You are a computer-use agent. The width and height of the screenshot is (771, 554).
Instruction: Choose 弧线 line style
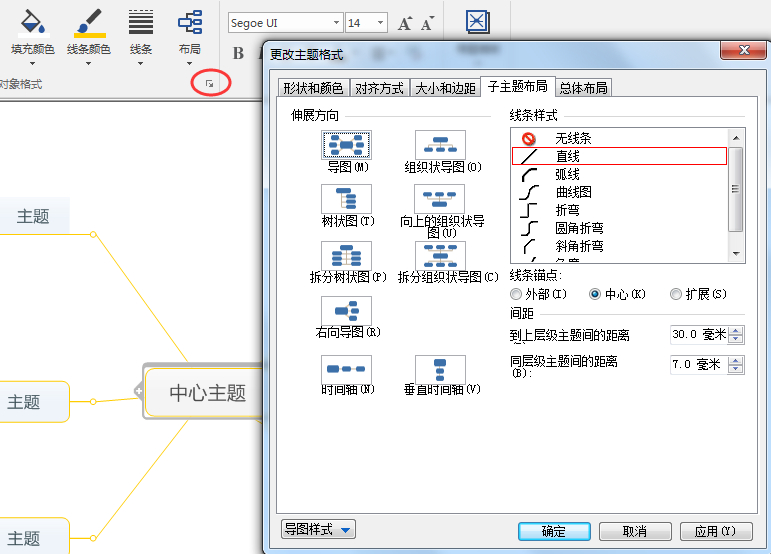click(619, 174)
